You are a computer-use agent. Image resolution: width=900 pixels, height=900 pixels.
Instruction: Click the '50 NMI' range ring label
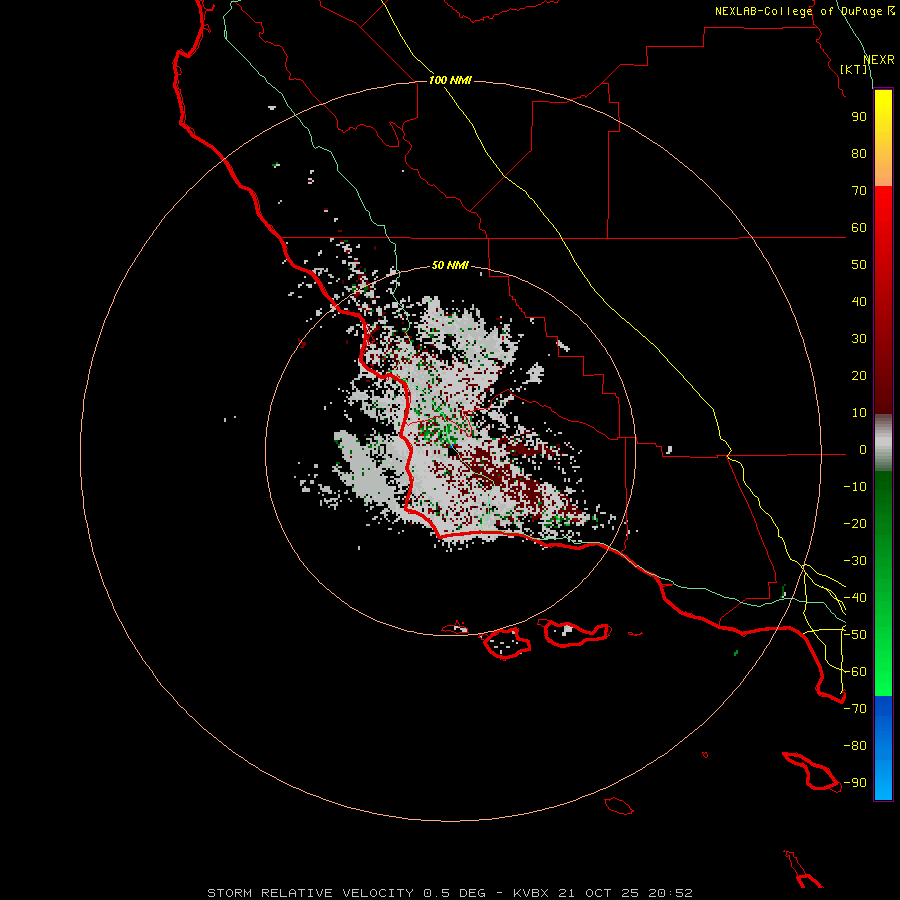point(450,265)
